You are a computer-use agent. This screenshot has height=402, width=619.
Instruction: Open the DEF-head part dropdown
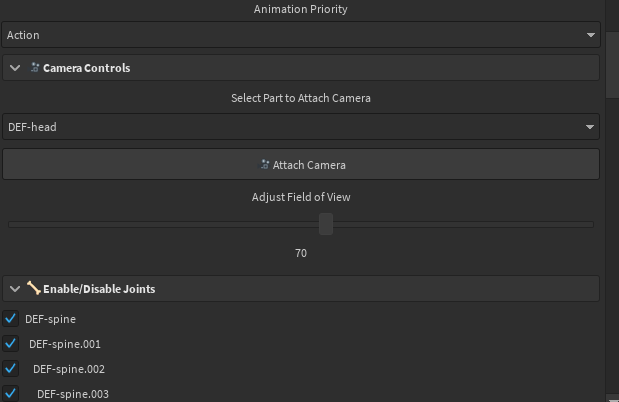coord(301,127)
